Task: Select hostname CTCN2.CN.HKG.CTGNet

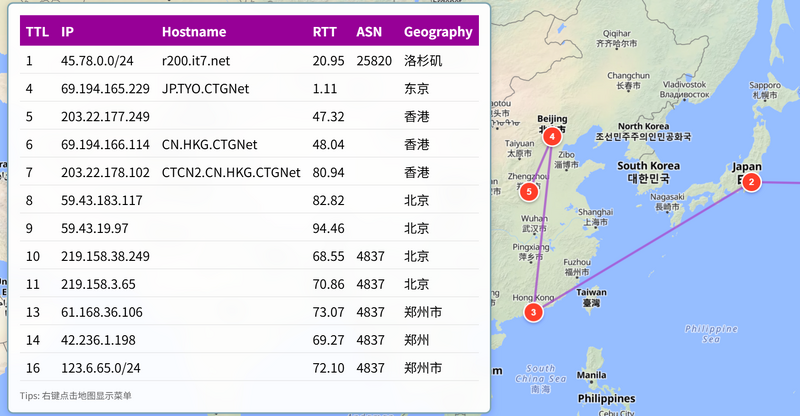Action: [231, 173]
